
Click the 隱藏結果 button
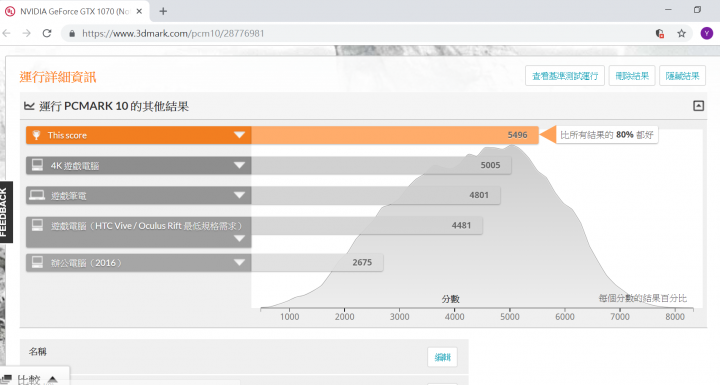pyautogui.click(x=682, y=76)
